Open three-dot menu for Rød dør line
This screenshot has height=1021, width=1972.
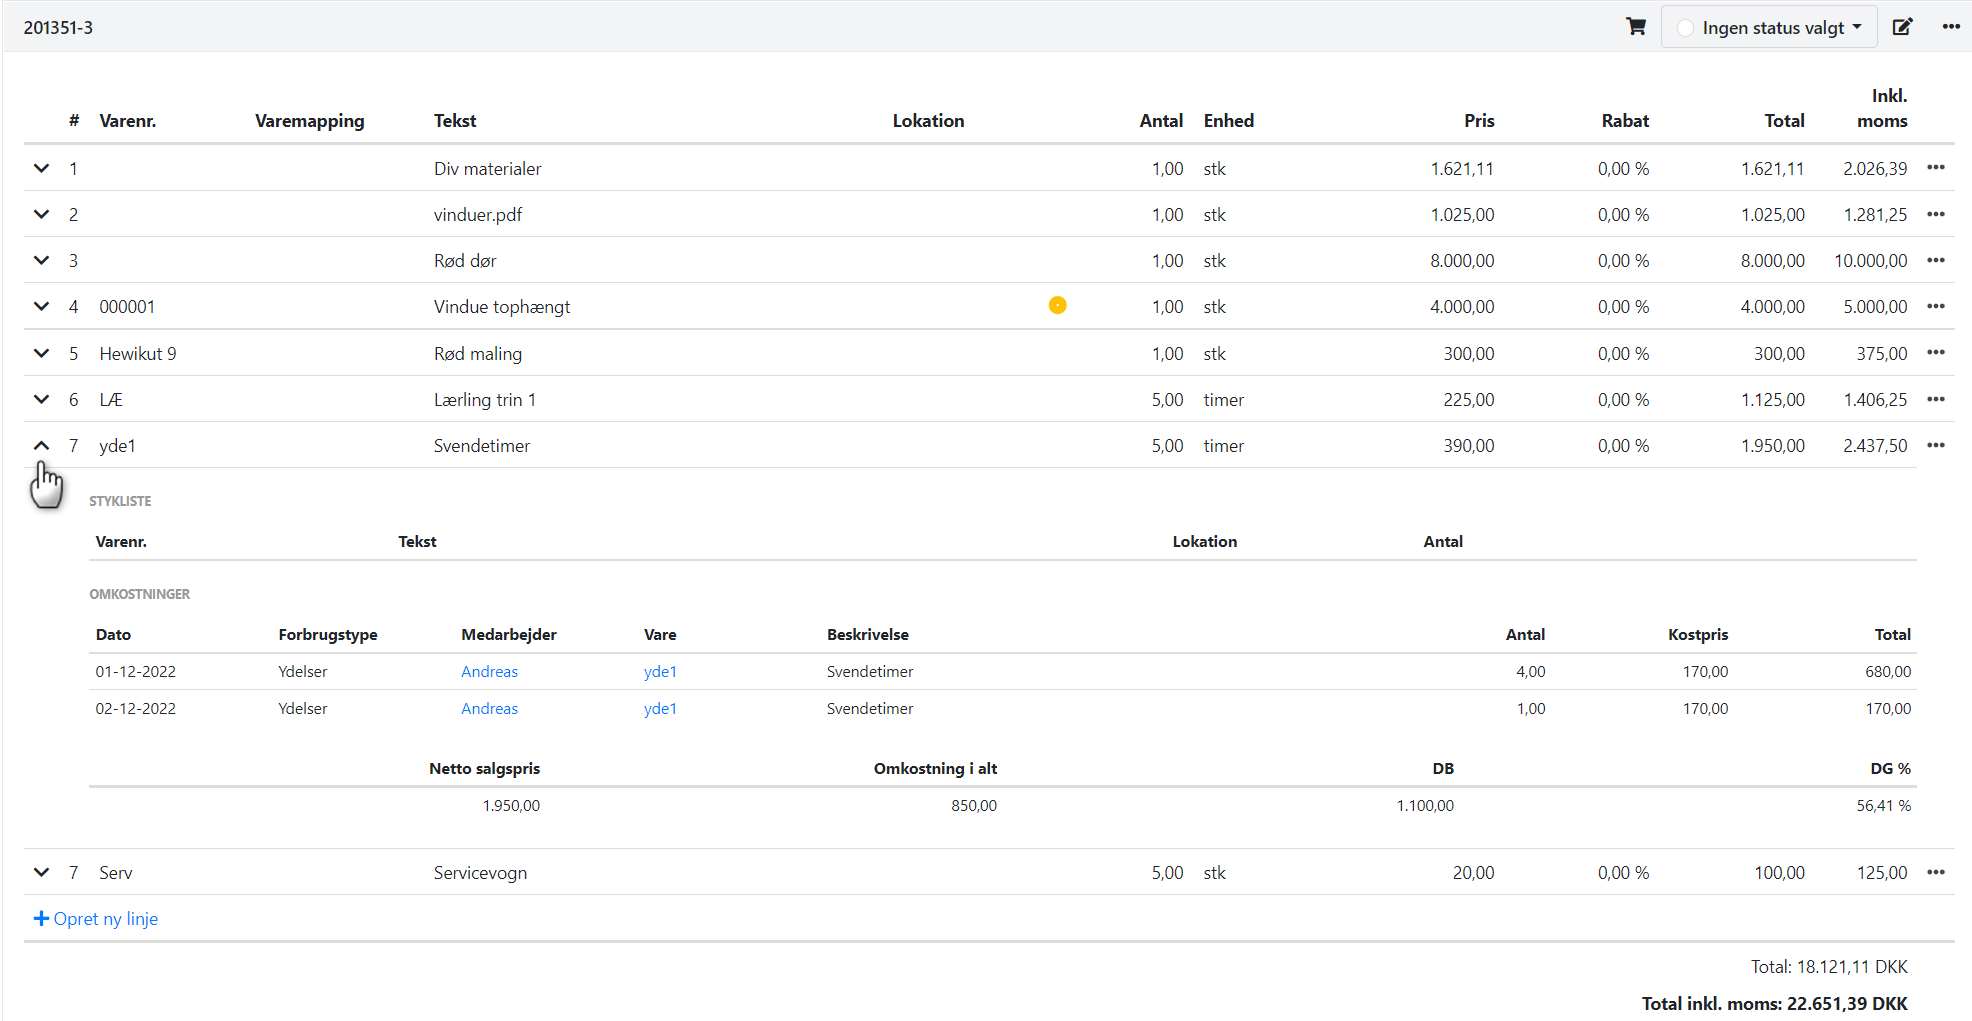click(x=1936, y=260)
